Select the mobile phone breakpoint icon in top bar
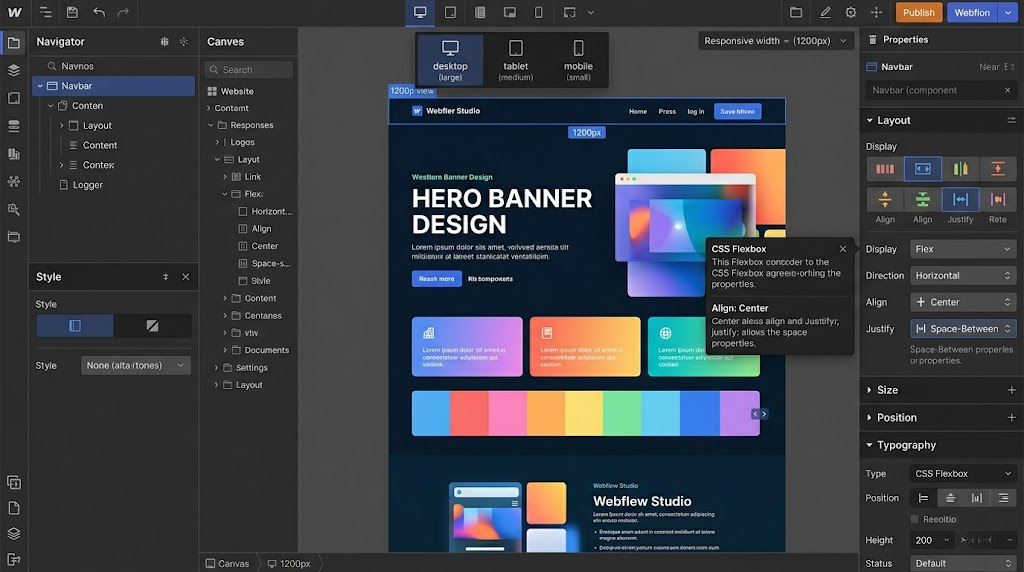 (x=538, y=12)
